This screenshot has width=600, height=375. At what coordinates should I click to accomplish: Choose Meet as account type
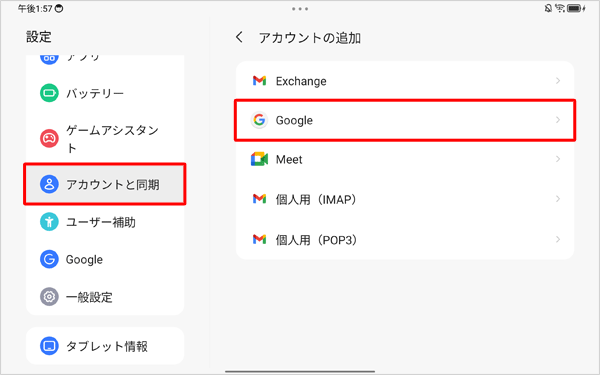coord(405,159)
